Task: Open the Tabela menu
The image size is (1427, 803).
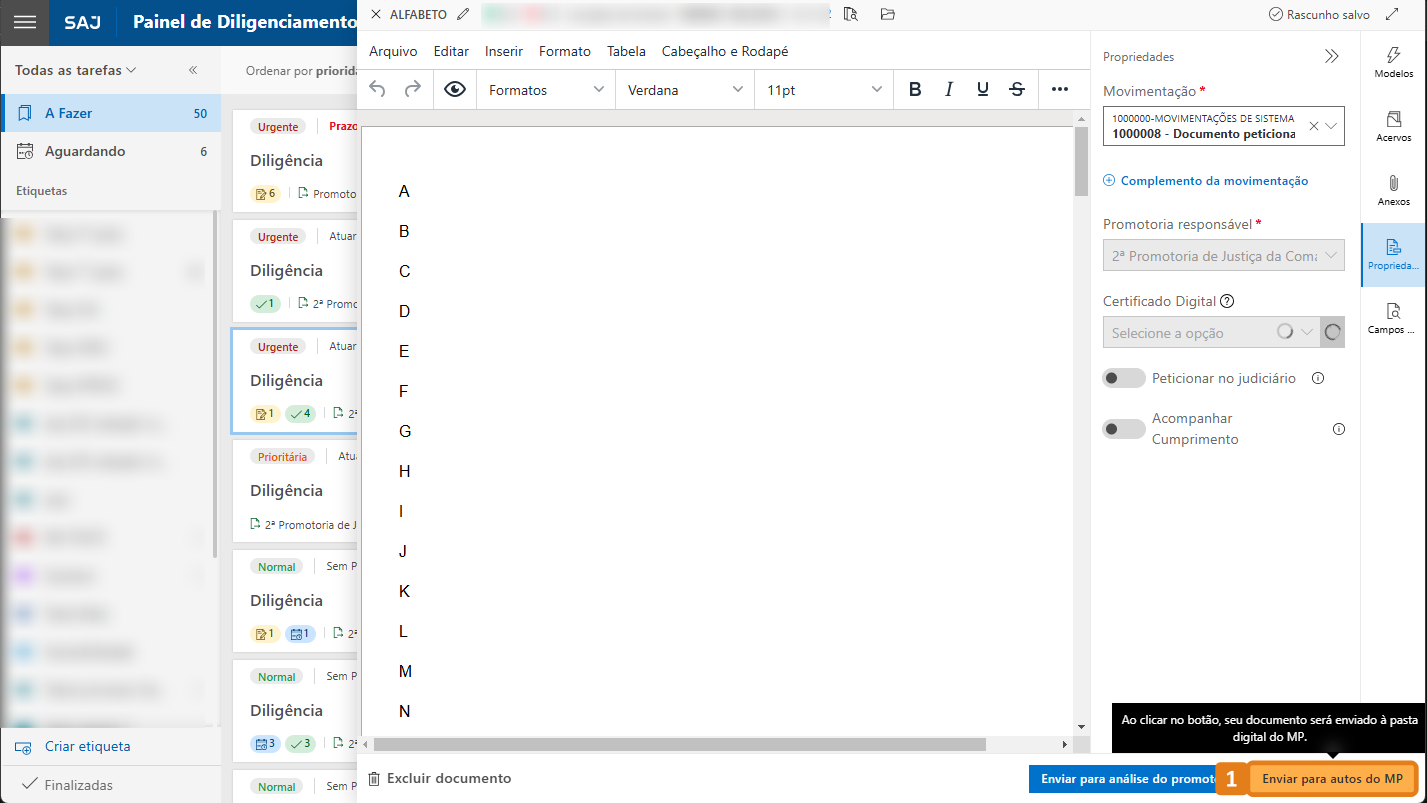Action: pyautogui.click(x=626, y=51)
